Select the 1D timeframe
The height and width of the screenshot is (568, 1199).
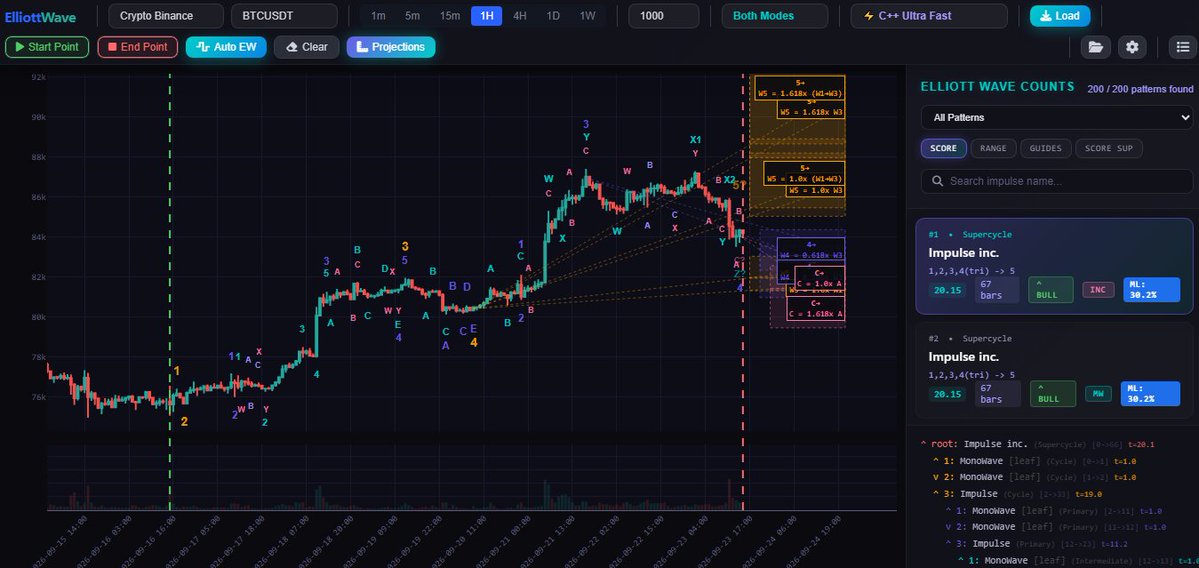pyautogui.click(x=553, y=16)
